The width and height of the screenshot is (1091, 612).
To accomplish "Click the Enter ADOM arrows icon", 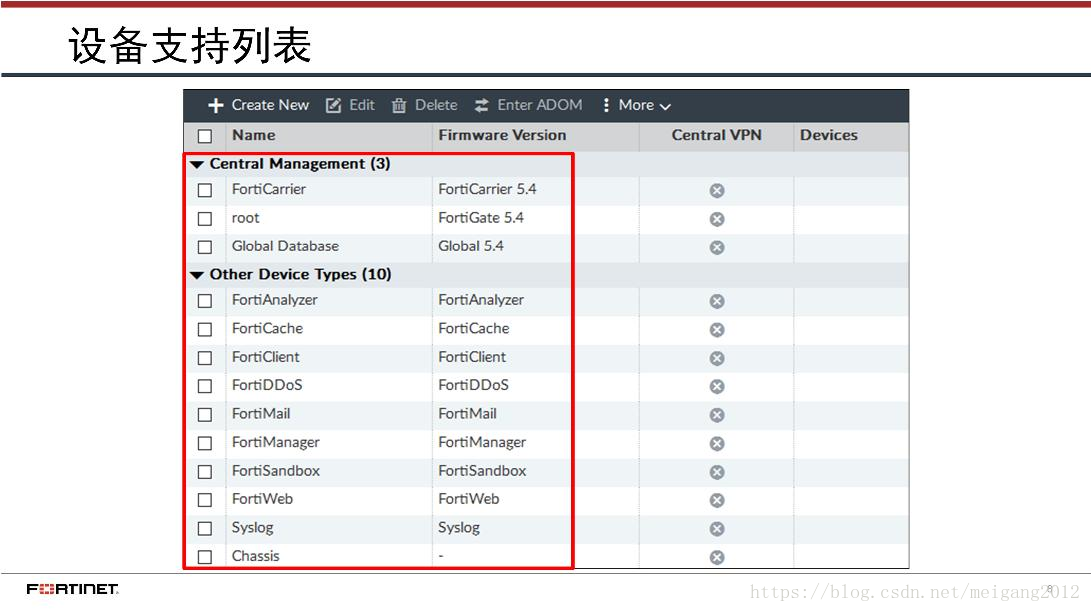I will pyautogui.click(x=481, y=106).
